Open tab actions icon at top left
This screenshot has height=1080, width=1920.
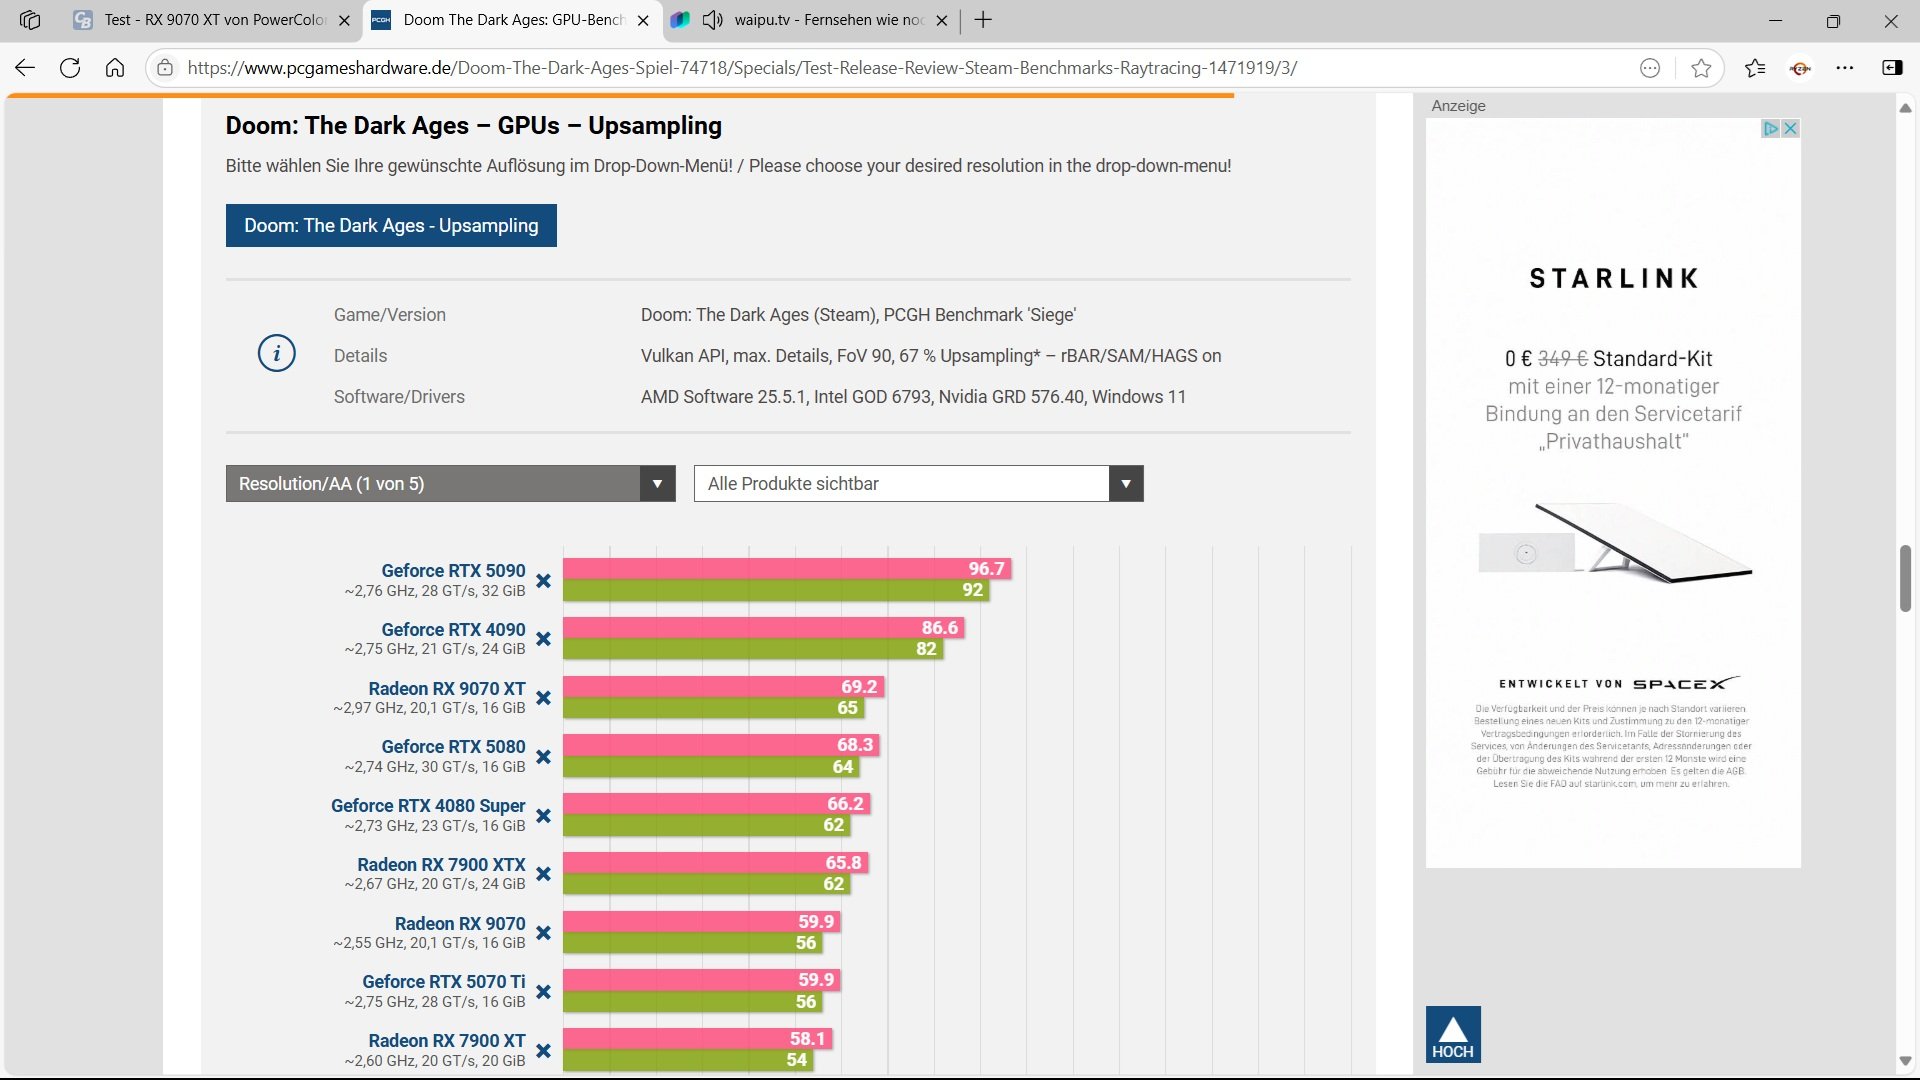pos(30,20)
